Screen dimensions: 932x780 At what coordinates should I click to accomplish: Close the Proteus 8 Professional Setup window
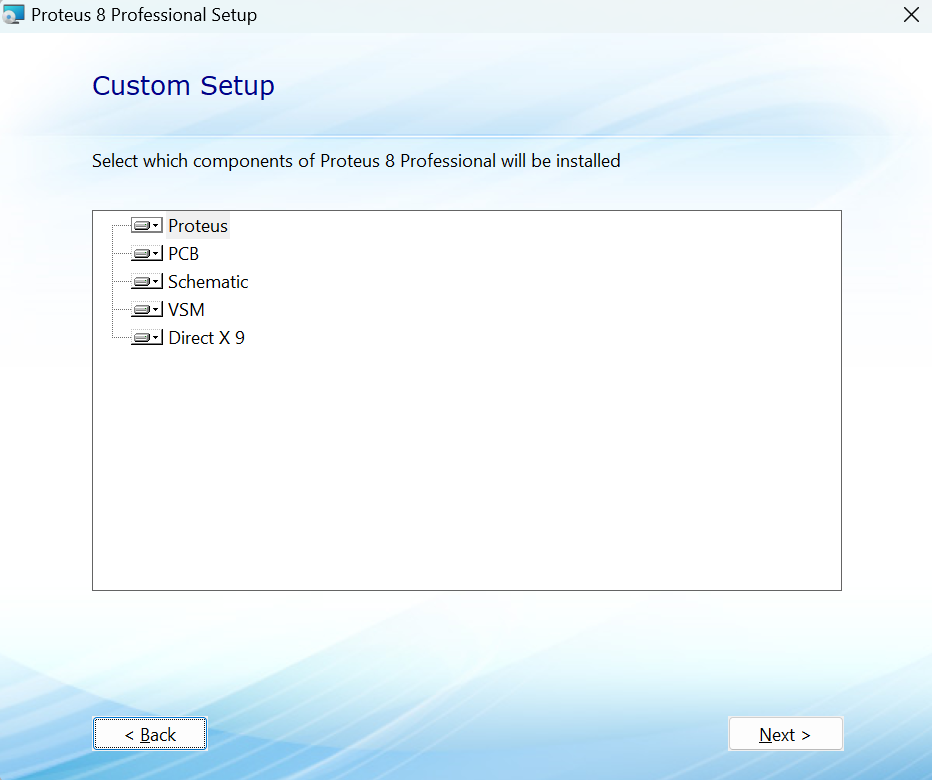coord(911,15)
